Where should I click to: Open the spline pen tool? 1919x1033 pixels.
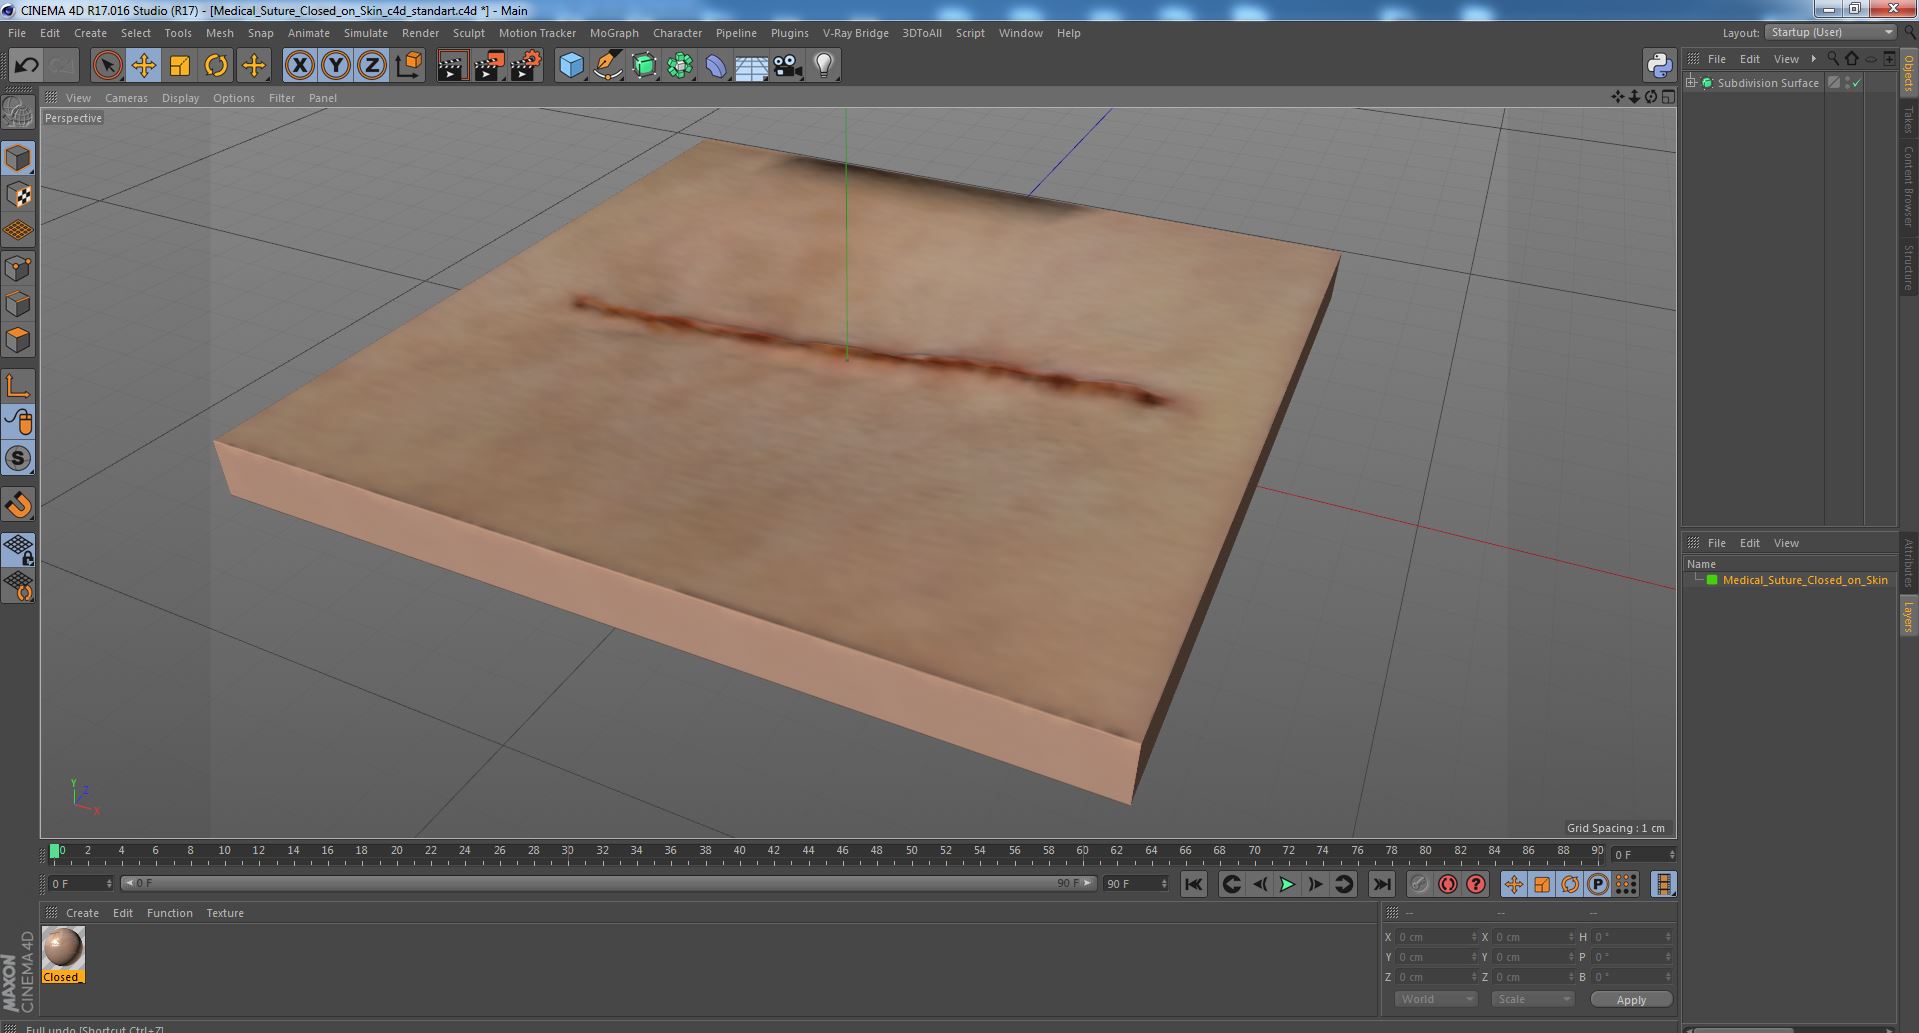click(x=608, y=66)
